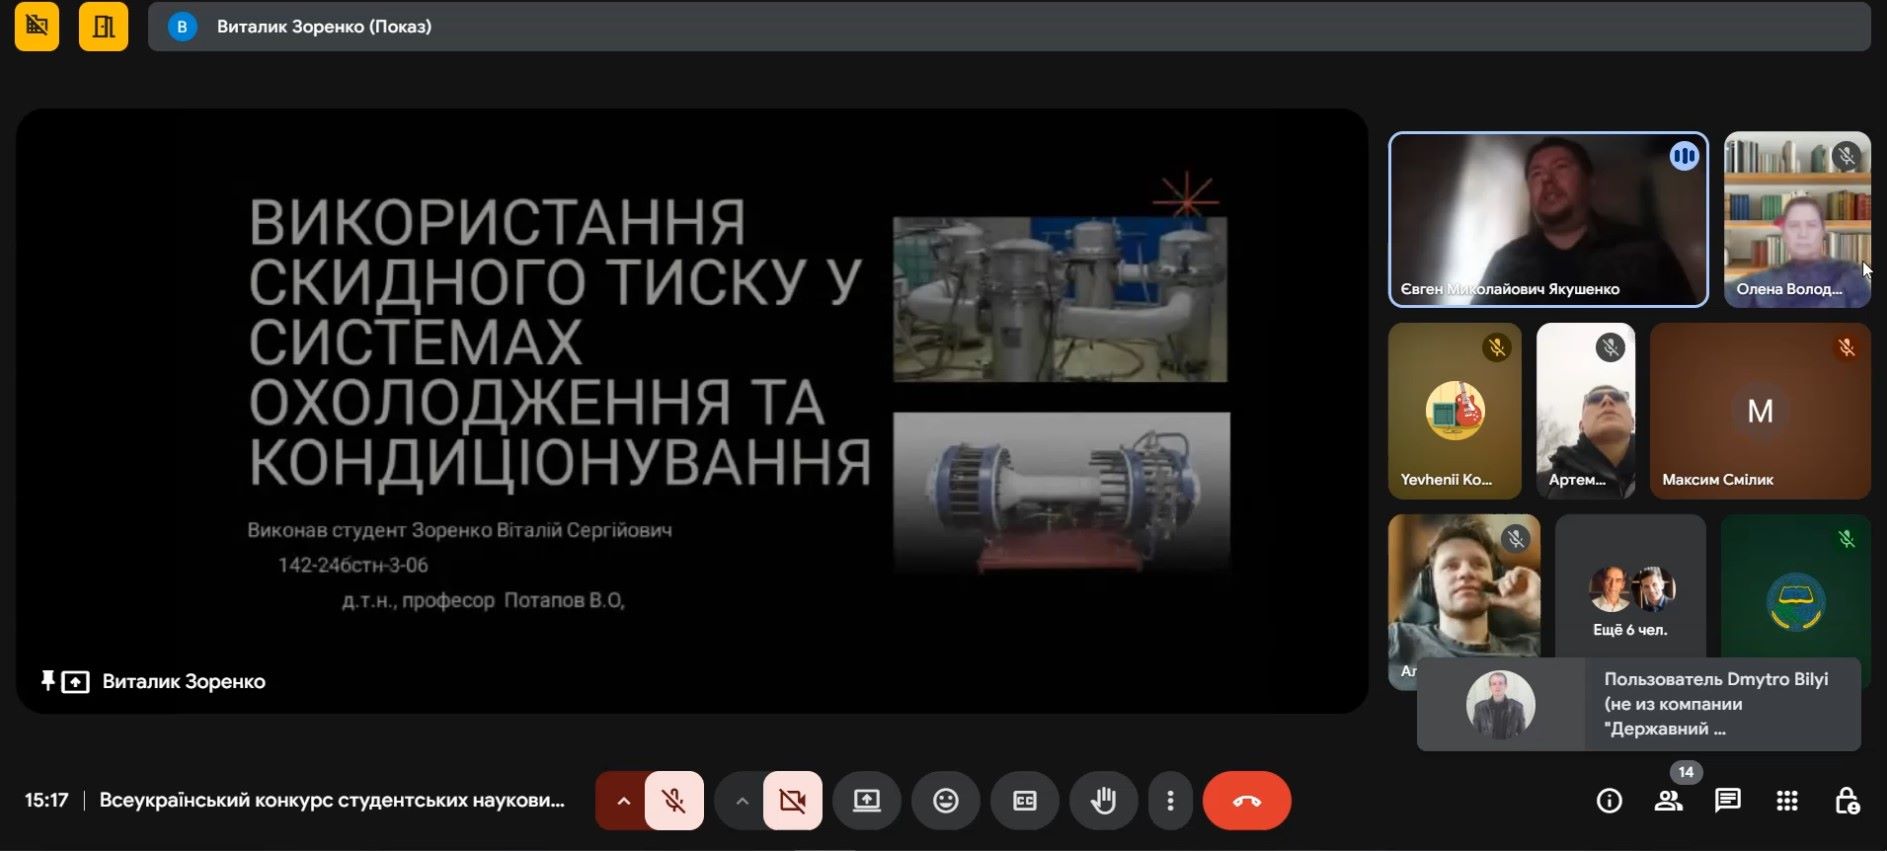1887x852 pixels.
Task: Unmute the microphone button
Action: pos(674,801)
